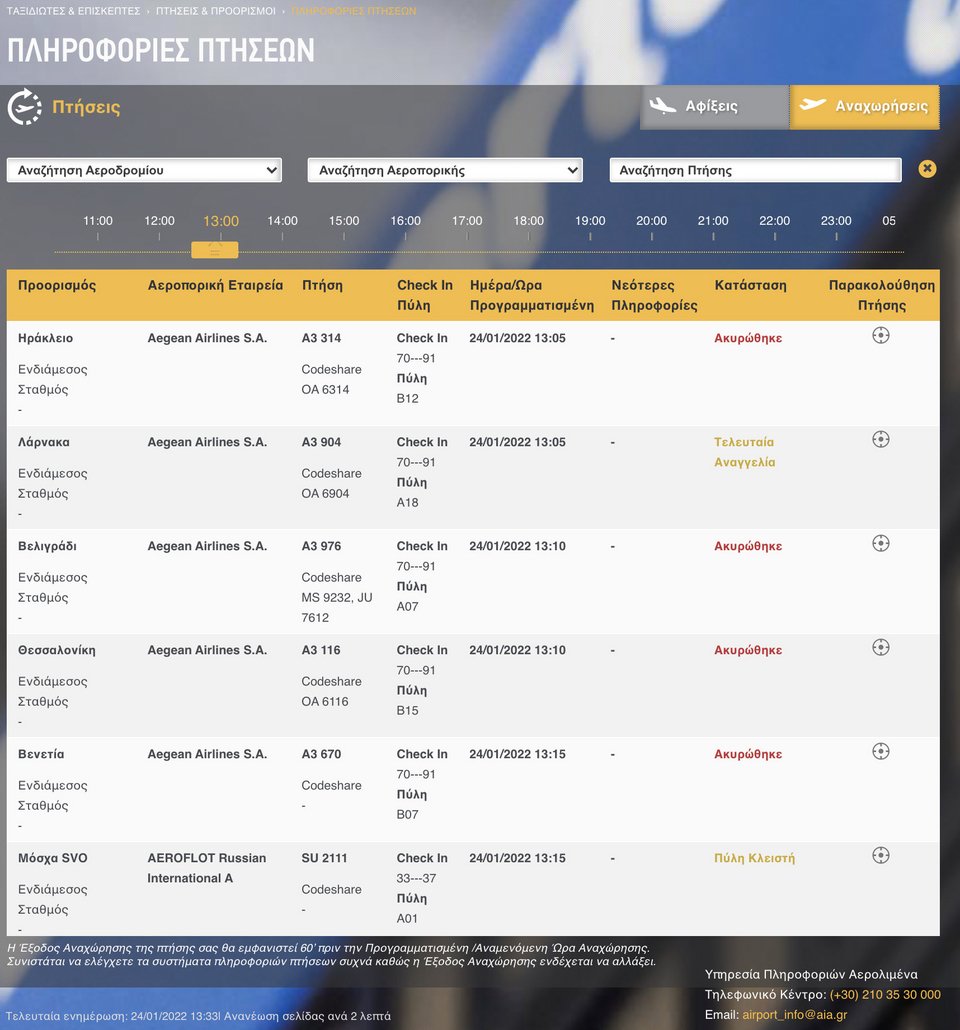Screen dimensions: 960x1030
Task: Select 22:00 on the timeline
Action: pos(775,221)
